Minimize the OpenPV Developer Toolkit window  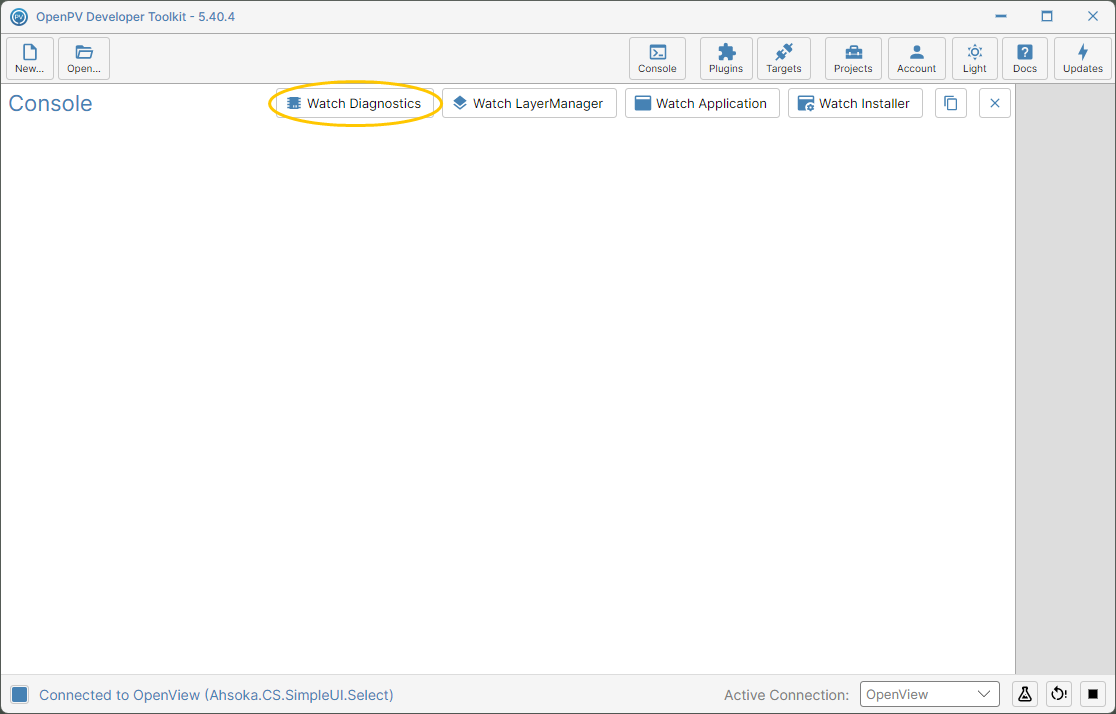[x=1001, y=16]
